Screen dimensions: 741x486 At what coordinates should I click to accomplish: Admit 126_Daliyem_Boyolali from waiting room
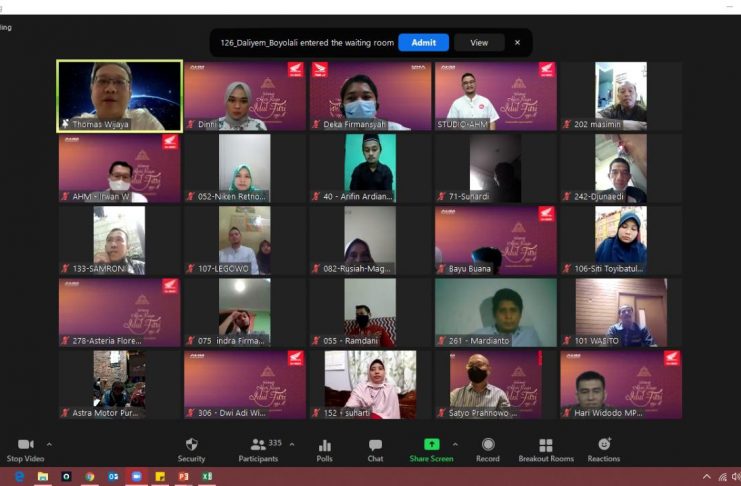(x=423, y=42)
